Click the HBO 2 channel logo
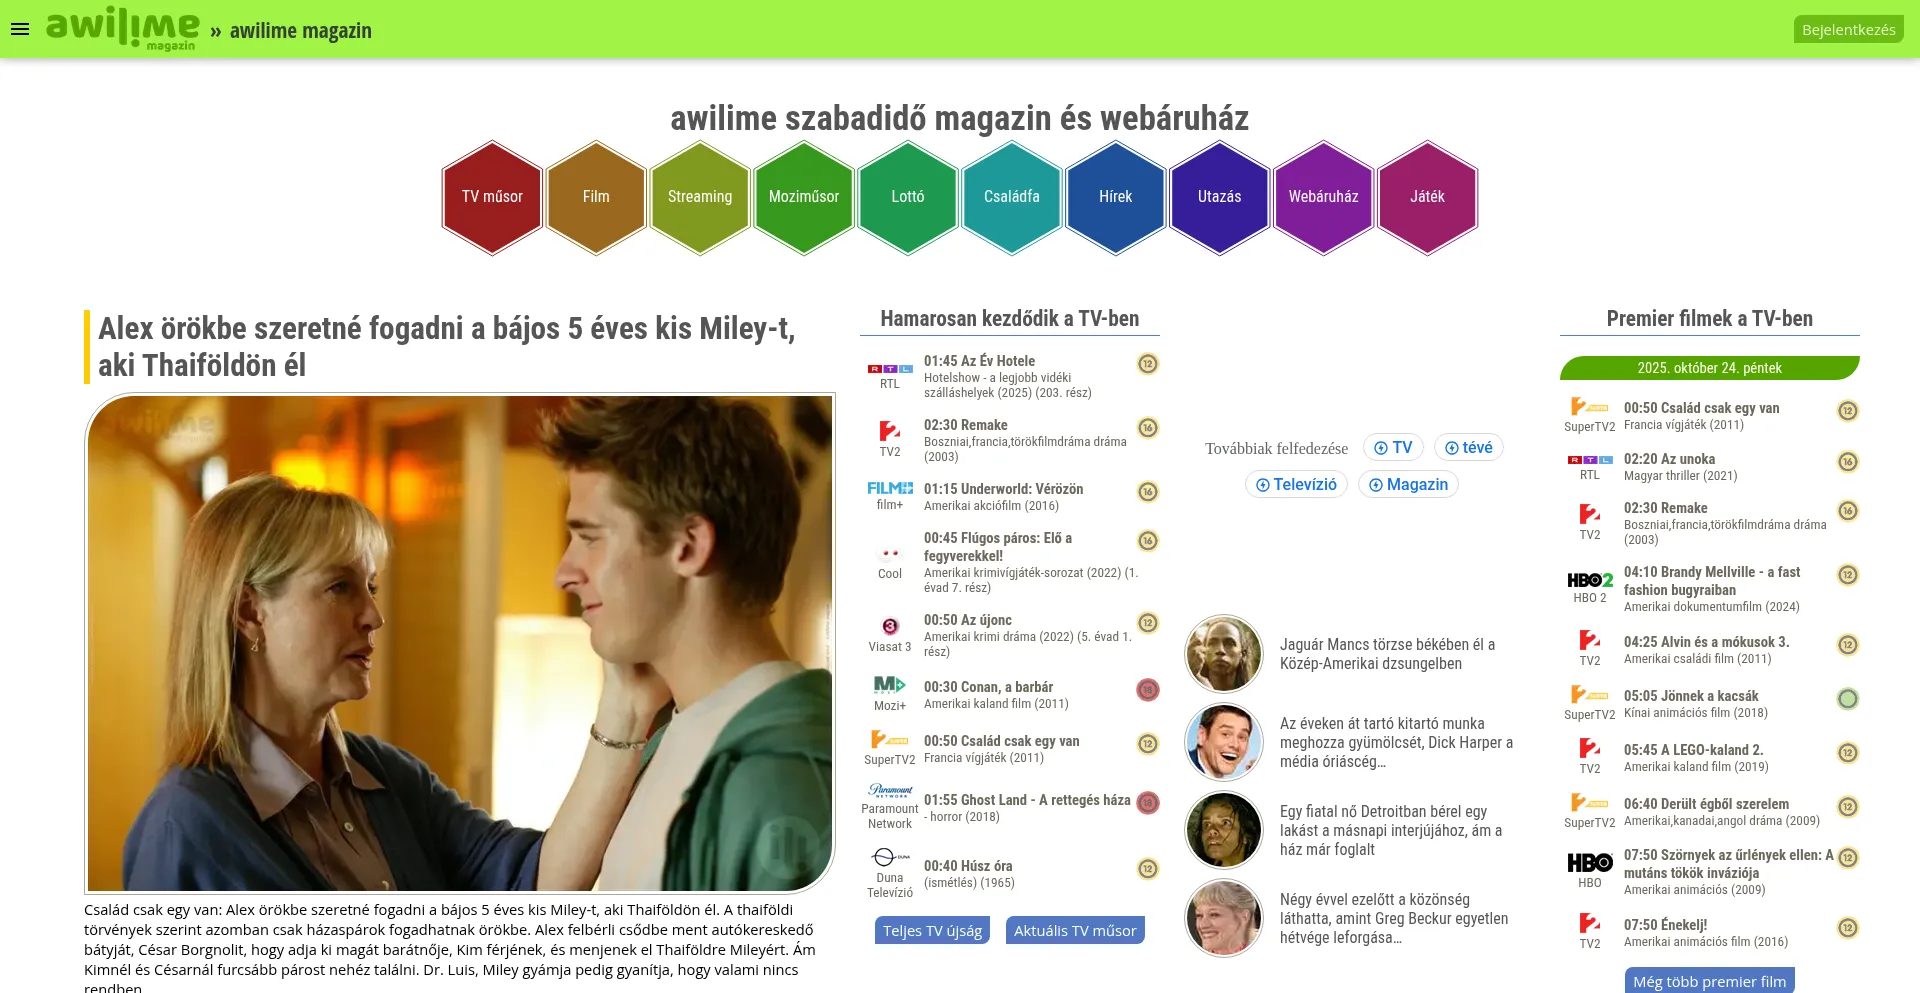 coord(1590,580)
